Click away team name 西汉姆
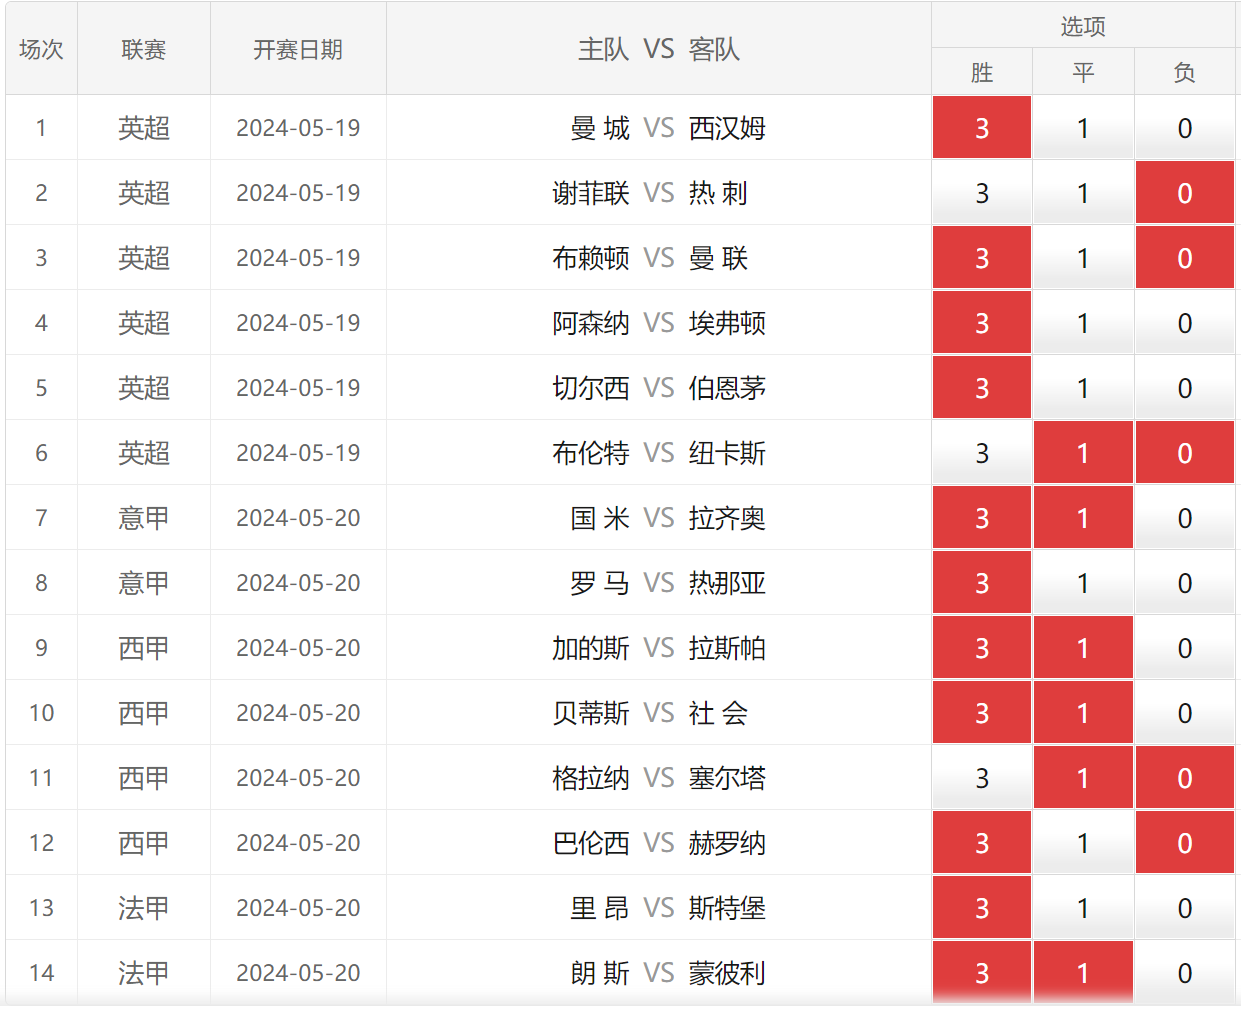This screenshot has width=1241, height=1015. [727, 128]
